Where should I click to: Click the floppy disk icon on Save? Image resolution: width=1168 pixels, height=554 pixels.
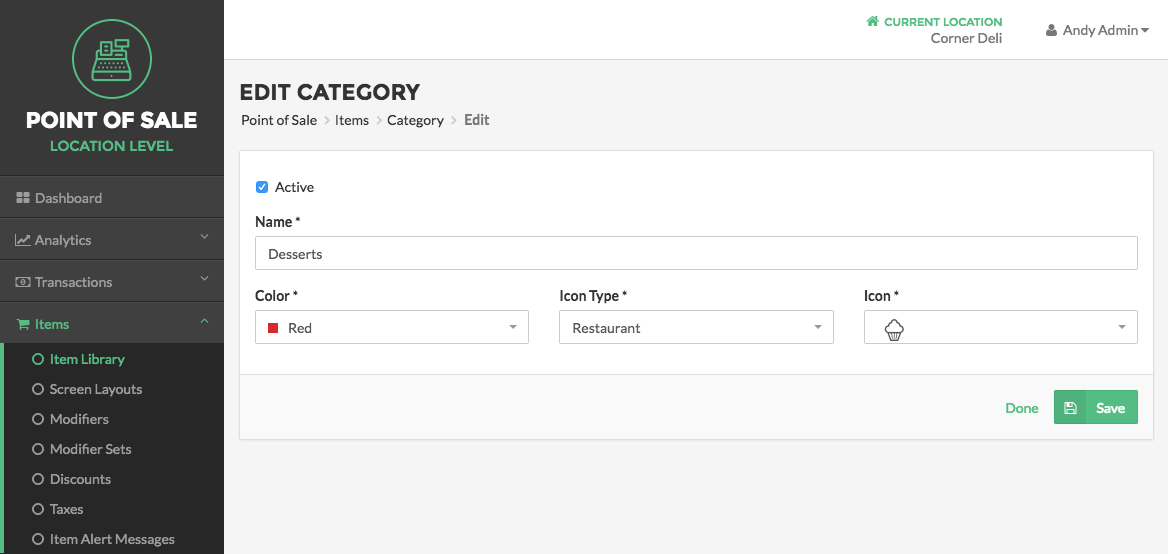pos(1070,407)
